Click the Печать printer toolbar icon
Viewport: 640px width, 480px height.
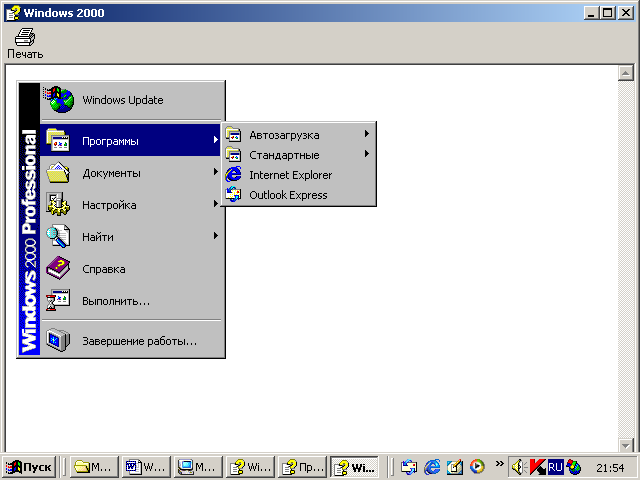point(25,37)
